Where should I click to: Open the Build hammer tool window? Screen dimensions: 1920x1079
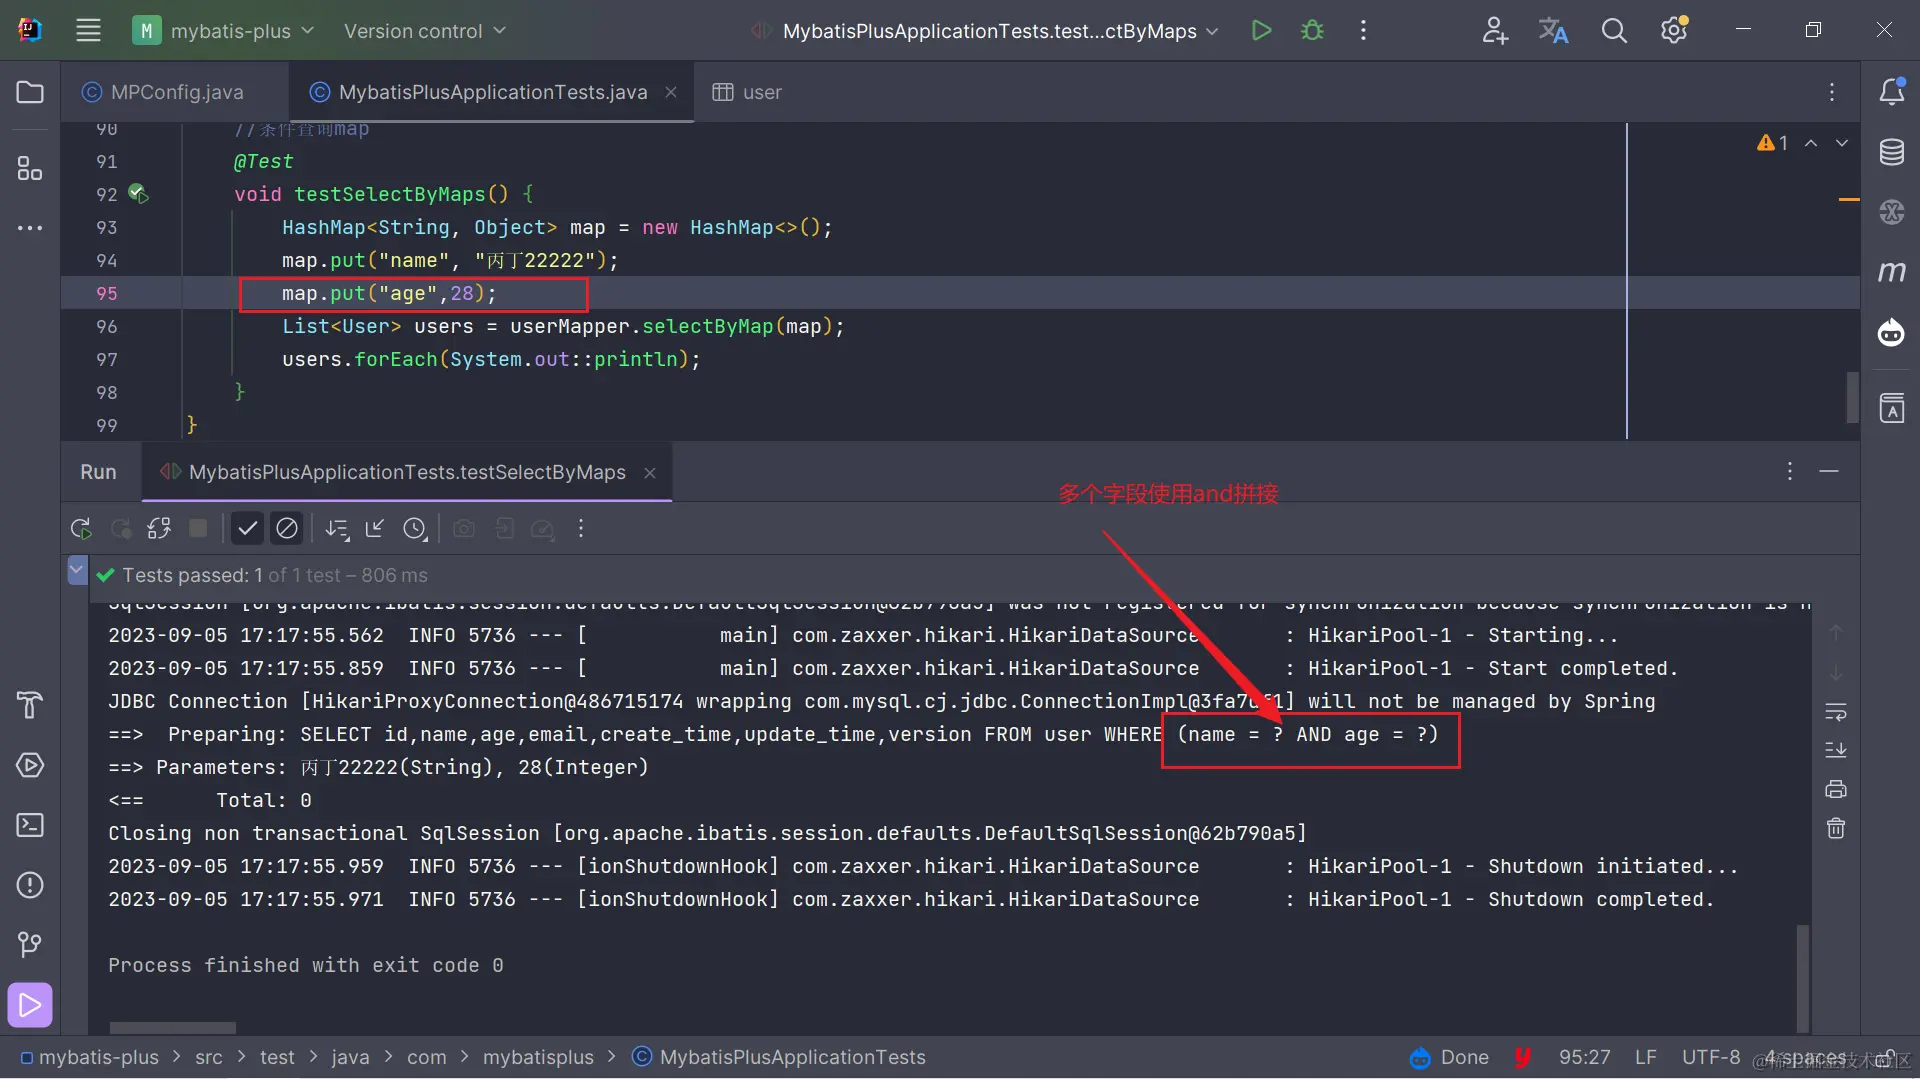(30, 705)
